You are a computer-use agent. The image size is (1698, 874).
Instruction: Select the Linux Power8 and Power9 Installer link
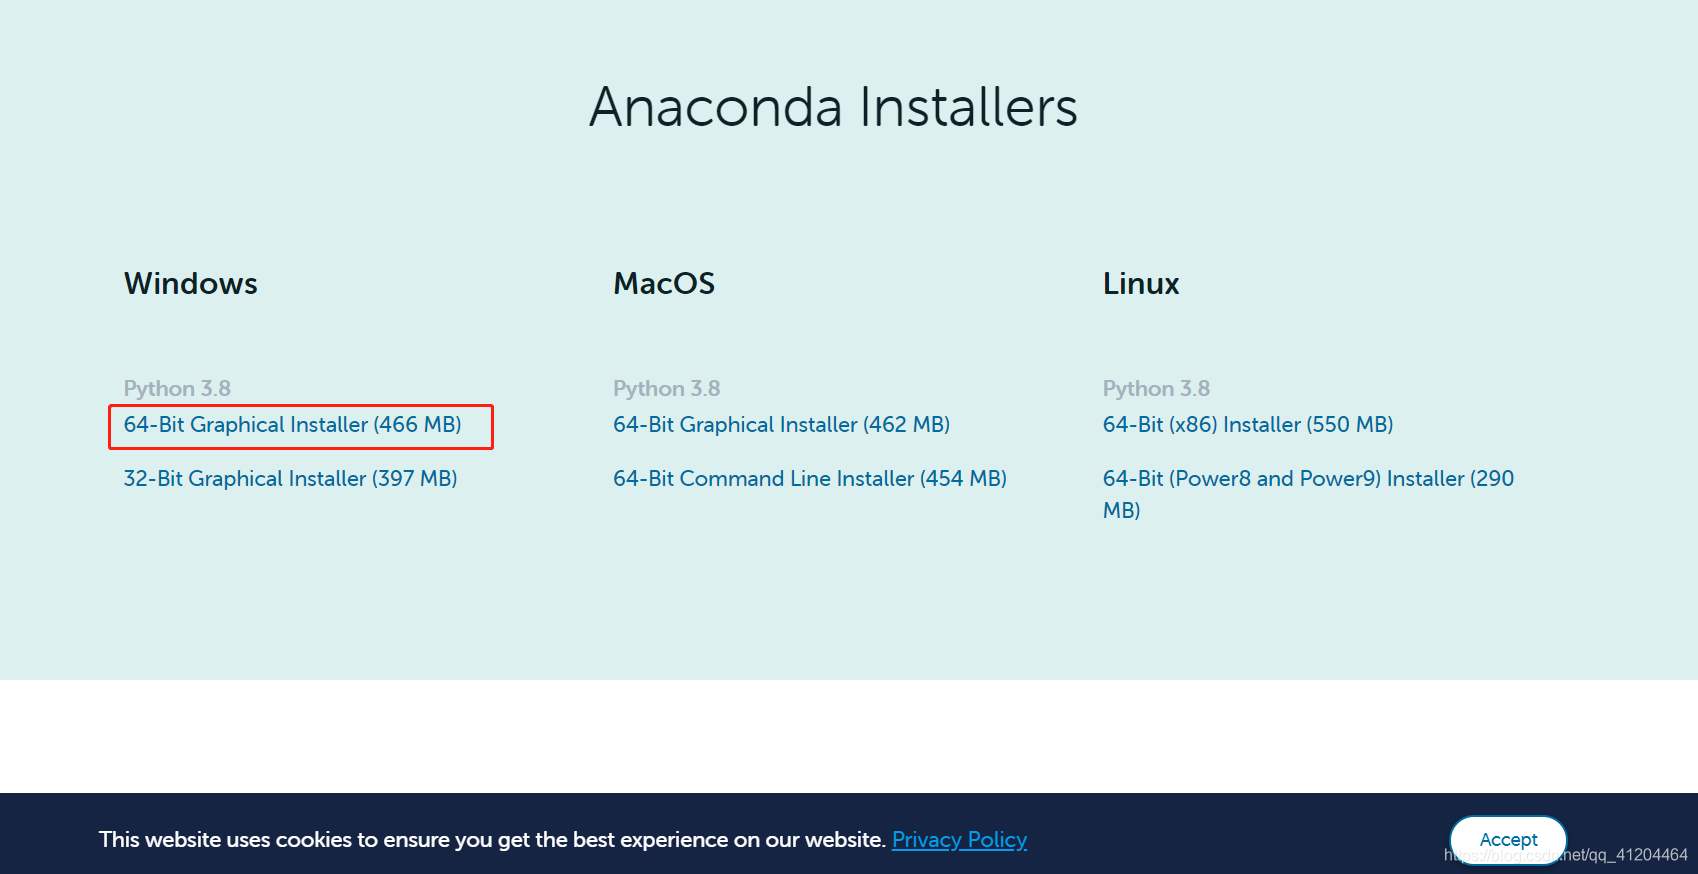[1307, 479]
